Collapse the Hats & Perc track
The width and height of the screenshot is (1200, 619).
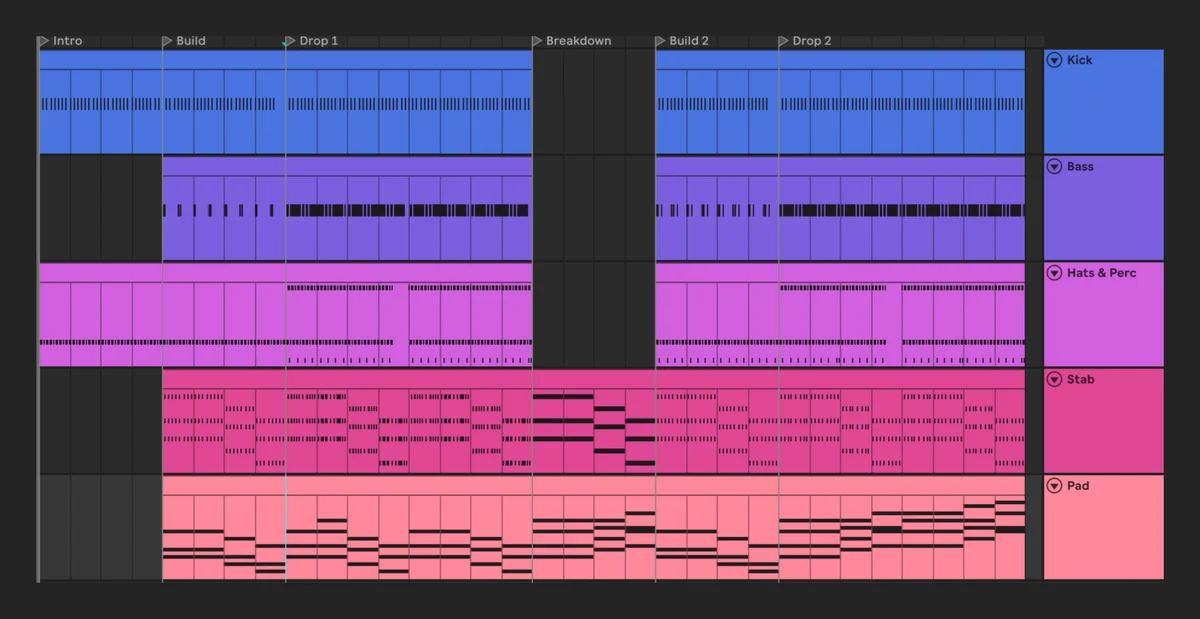1054,273
